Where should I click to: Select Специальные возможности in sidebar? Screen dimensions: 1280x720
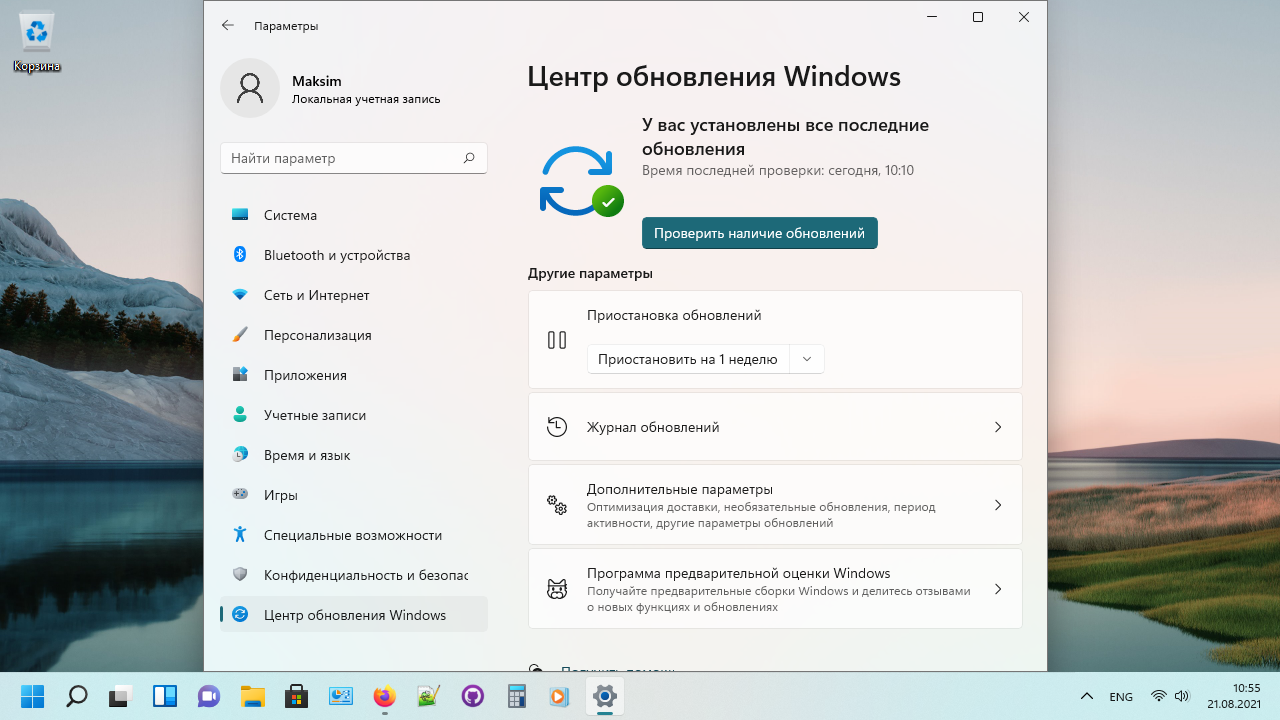pyautogui.click(x=354, y=535)
